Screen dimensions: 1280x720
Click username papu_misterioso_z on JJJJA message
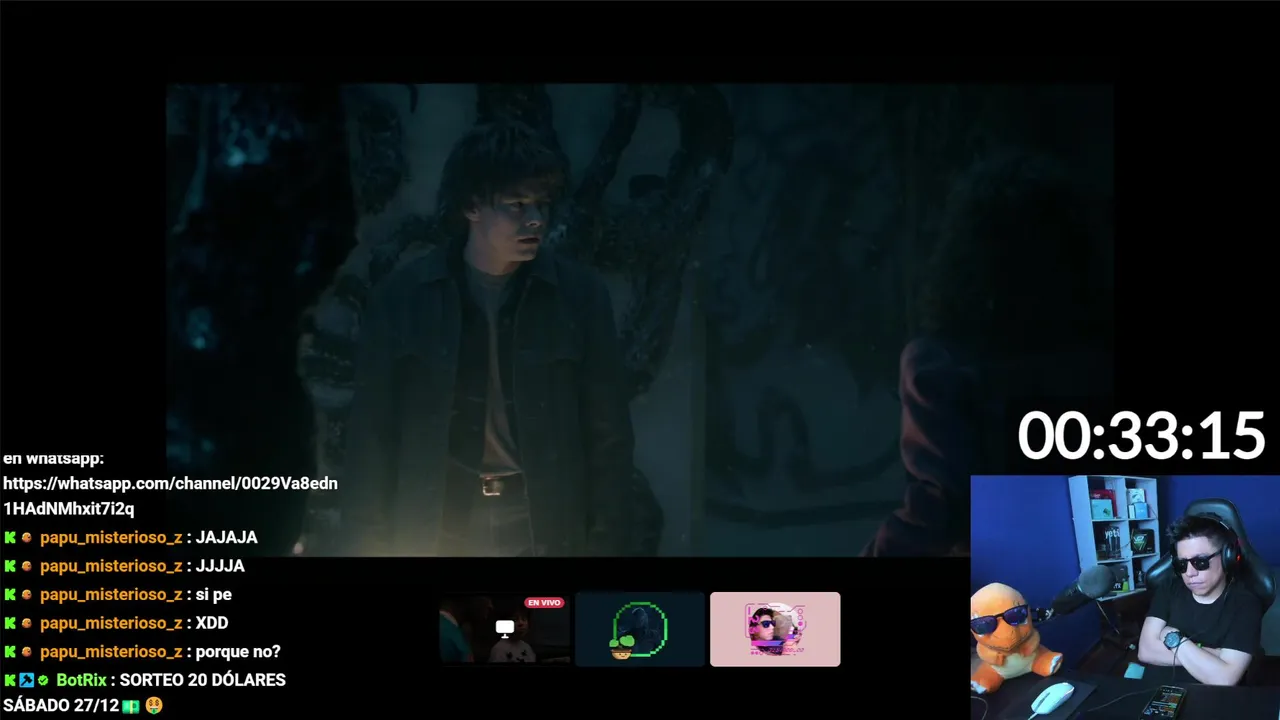(111, 566)
